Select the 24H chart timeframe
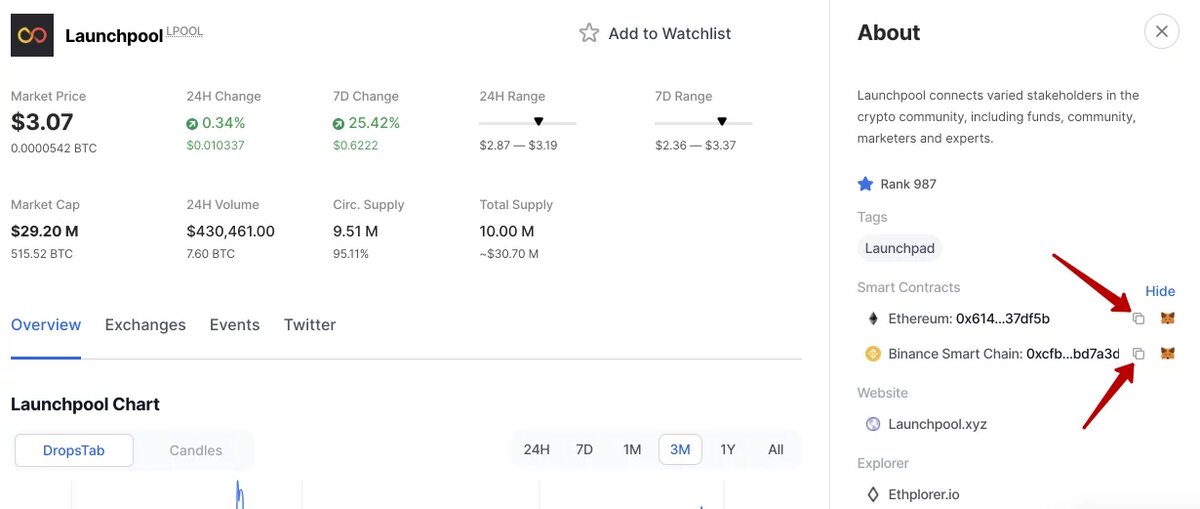The height and width of the screenshot is (509, 1200). tap(537, 449)
